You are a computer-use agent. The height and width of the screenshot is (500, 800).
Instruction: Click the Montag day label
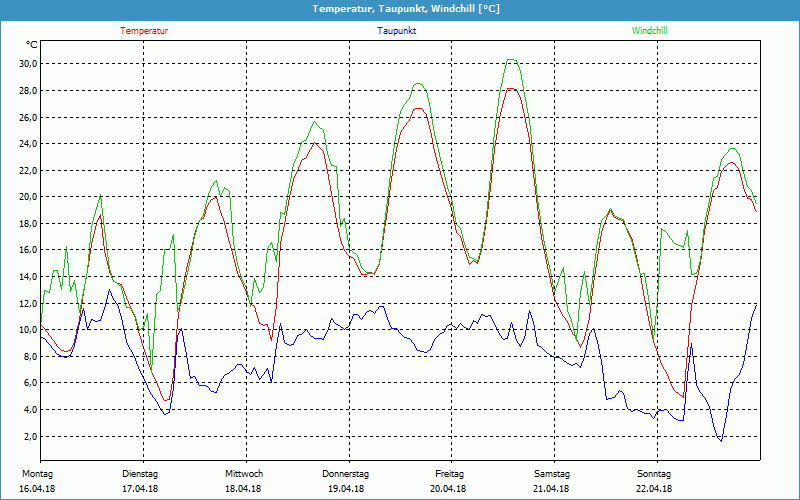click(38, 474)
